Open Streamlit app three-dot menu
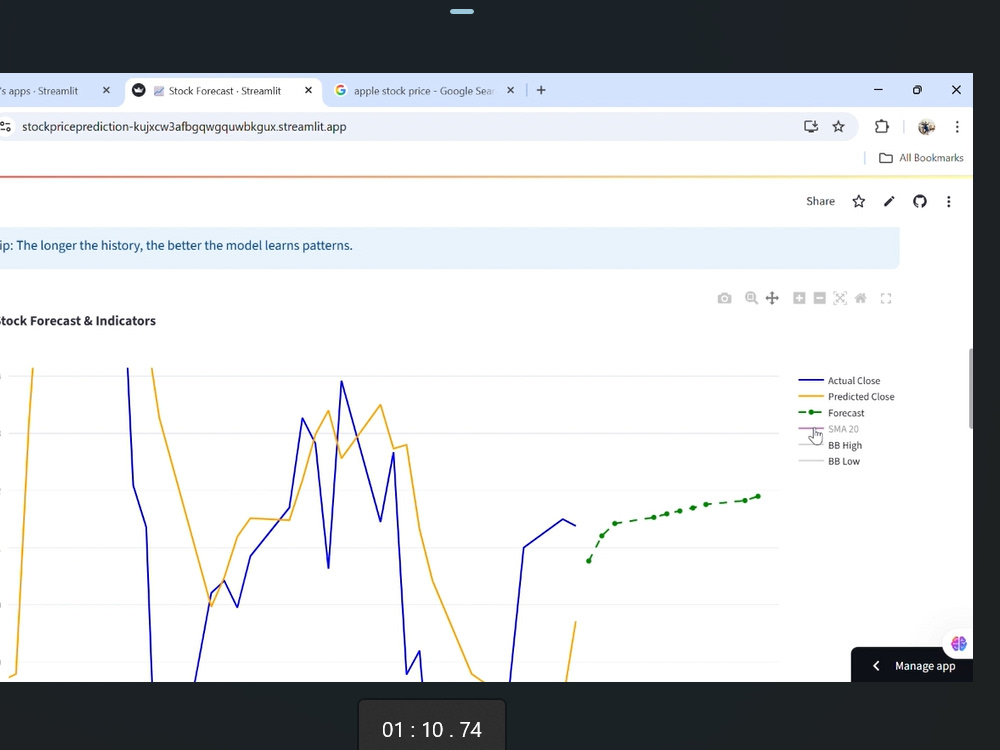Image resolution: width=1000 pixels, height=750 pixels. pos(949,202)
